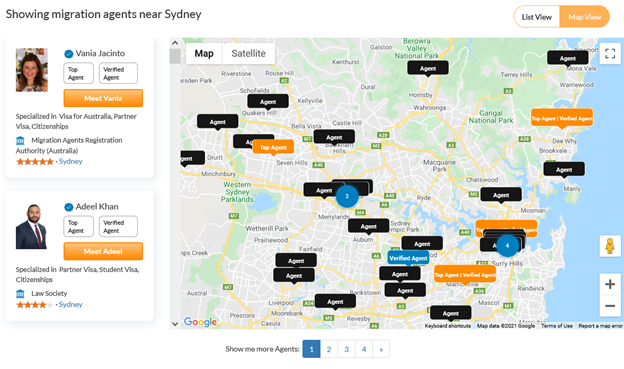Click Agent marker near Quakers Hill
624x369 pixels.
click(x=268, y=102)
